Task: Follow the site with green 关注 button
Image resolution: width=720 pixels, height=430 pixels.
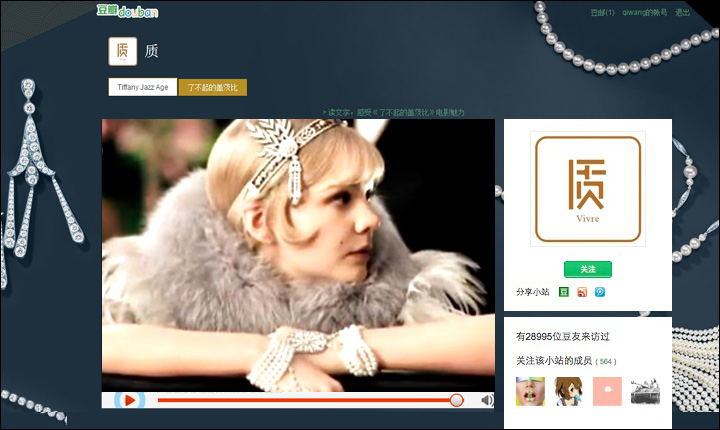Action: tap(588, 269)
